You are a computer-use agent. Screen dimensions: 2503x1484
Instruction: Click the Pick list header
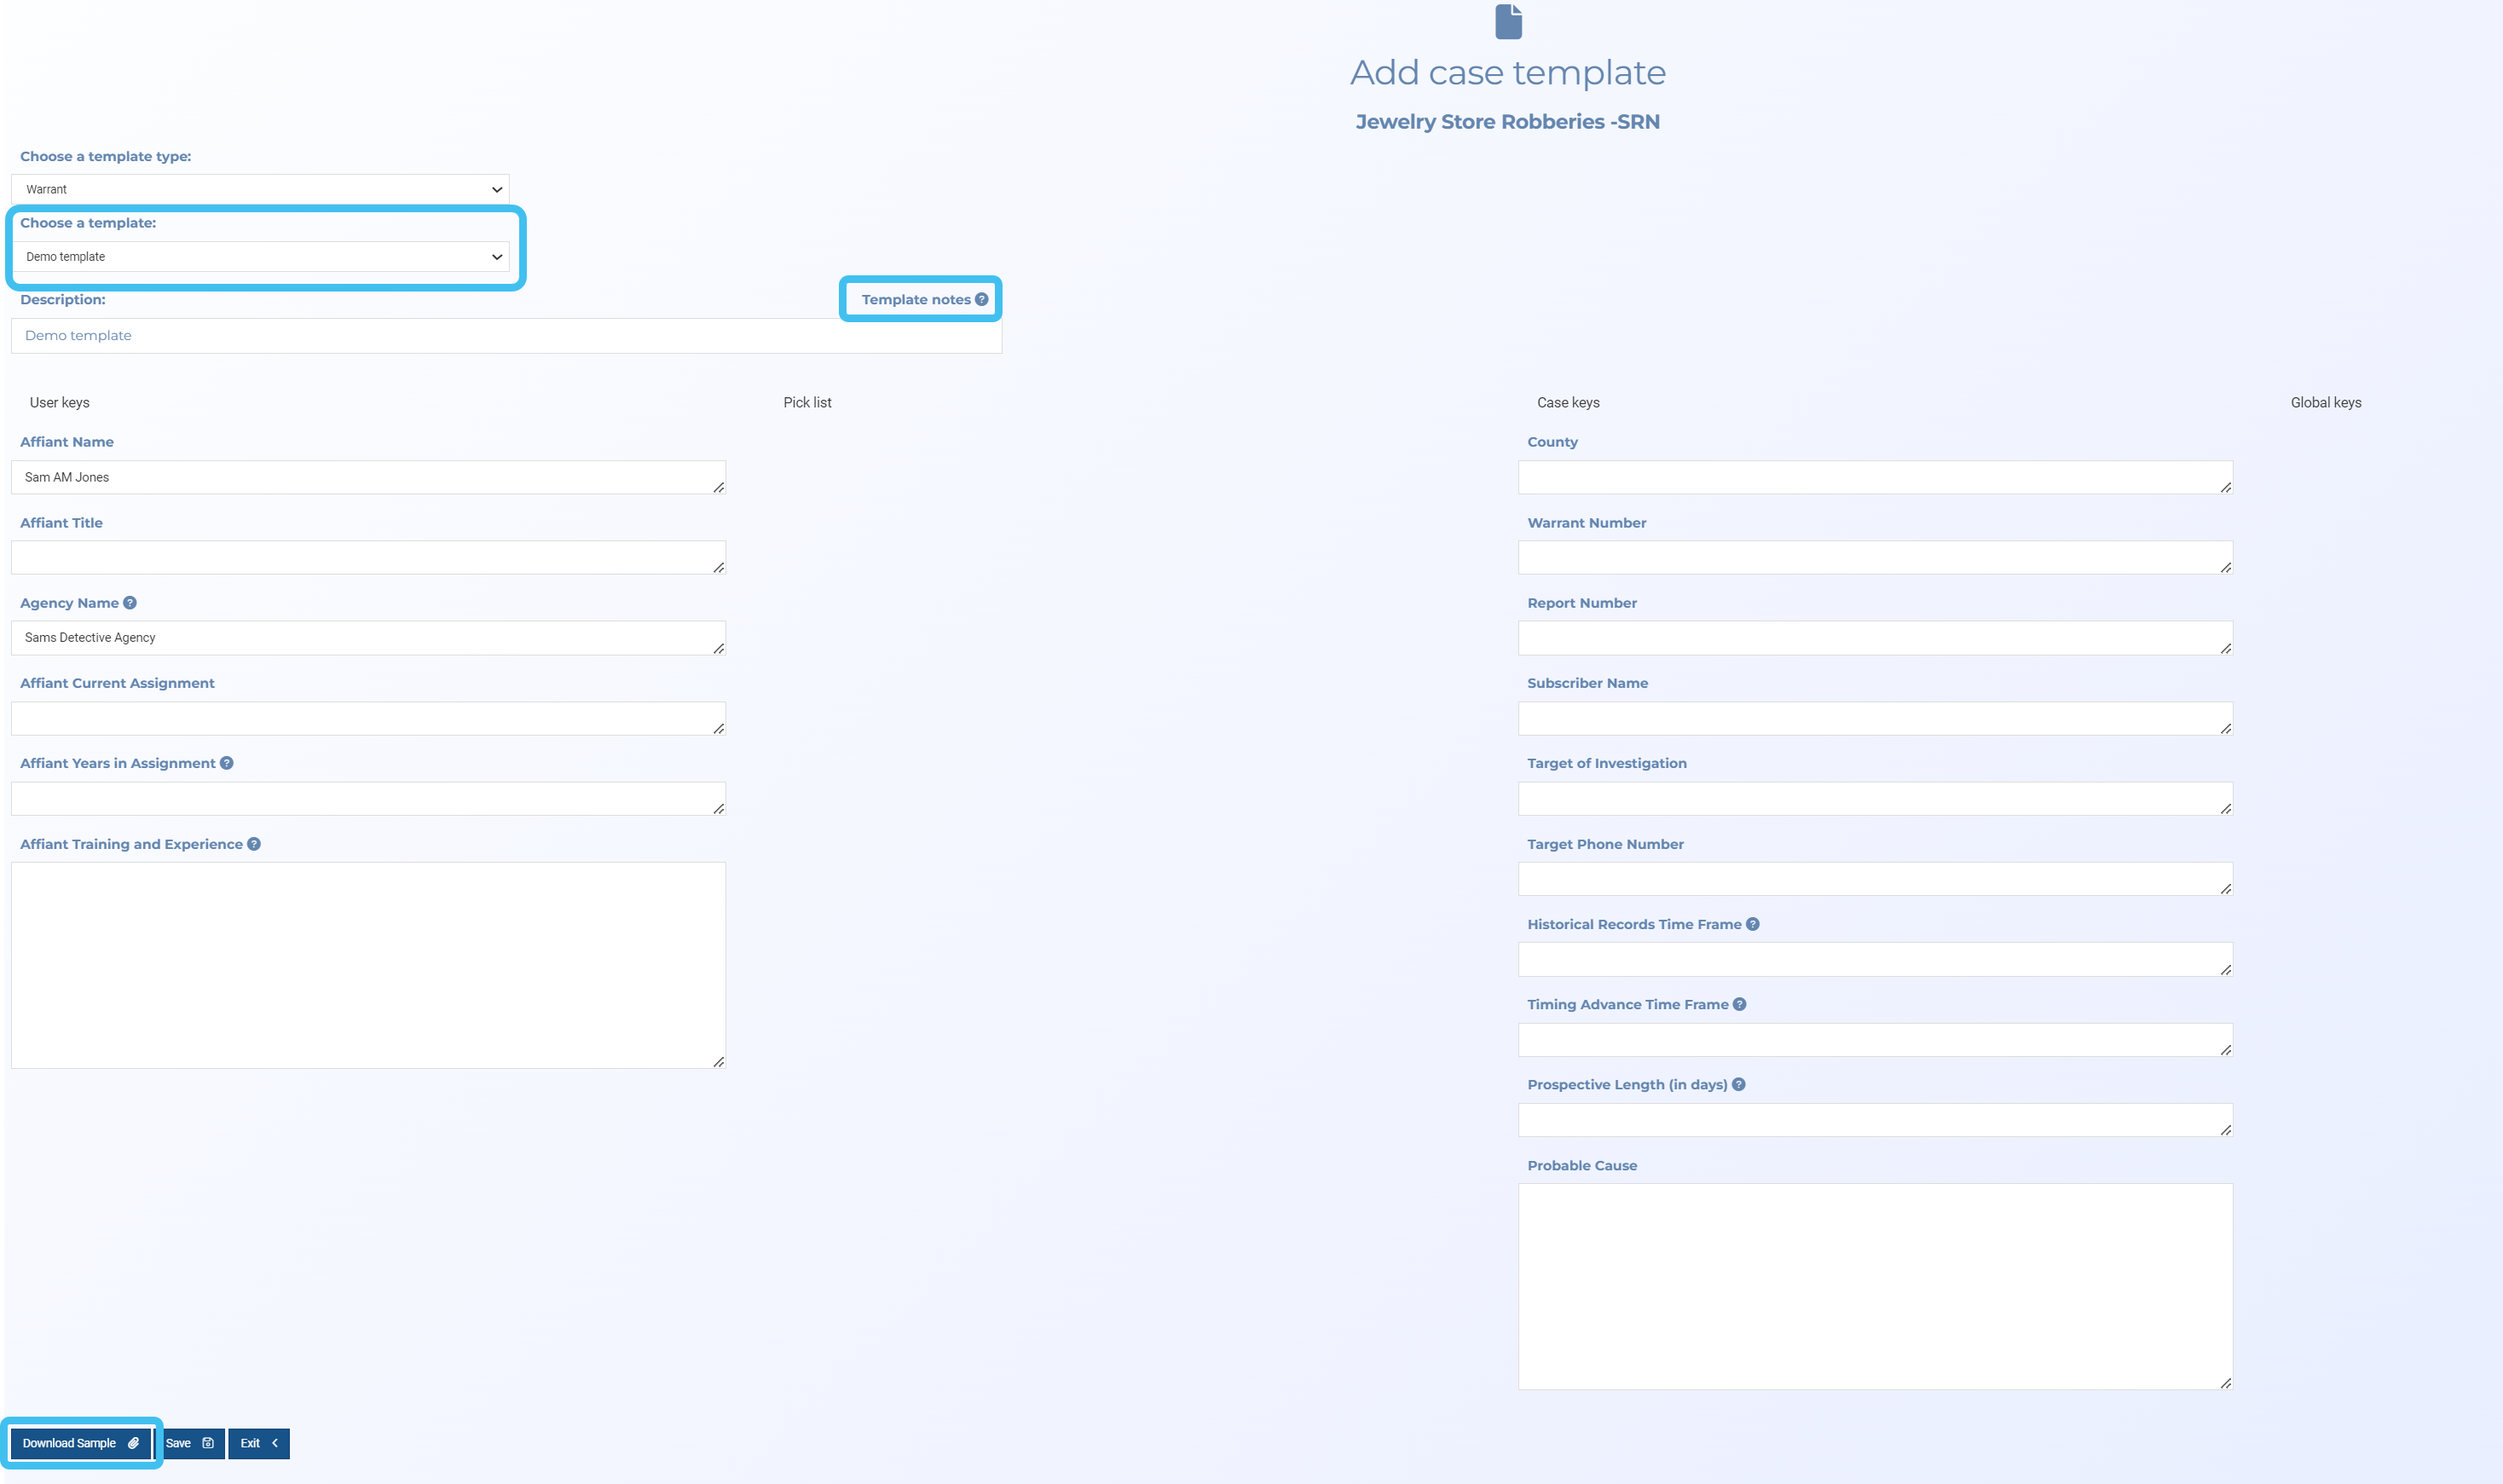(807, 402)
